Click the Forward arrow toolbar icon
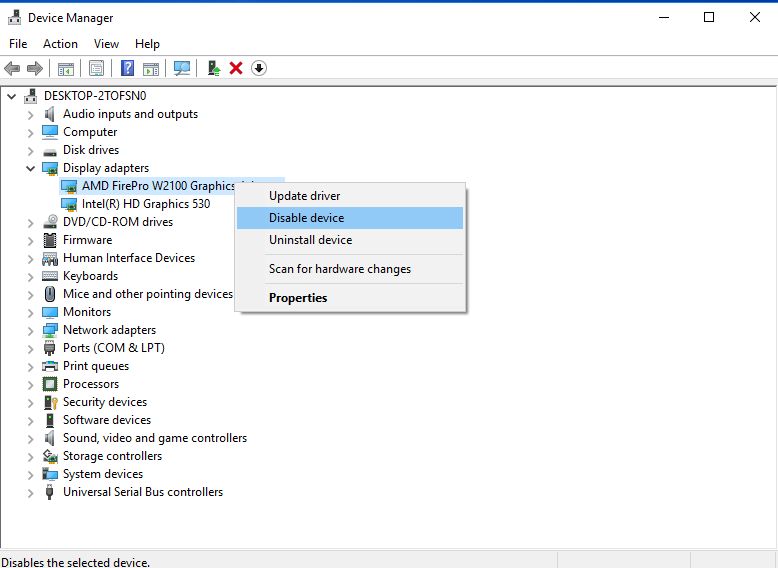 (x=35, y=68)
